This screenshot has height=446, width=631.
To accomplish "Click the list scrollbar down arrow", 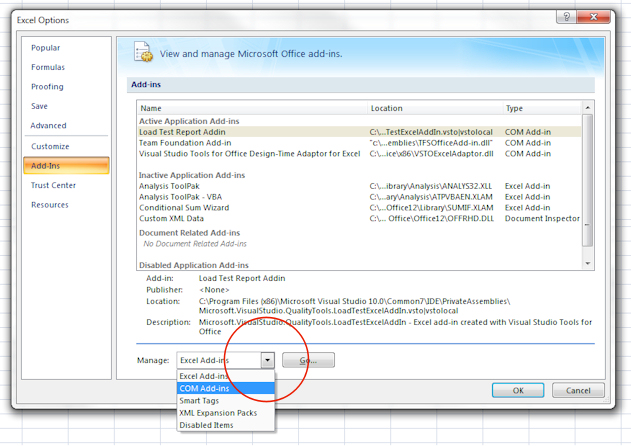I will (588, 264).
